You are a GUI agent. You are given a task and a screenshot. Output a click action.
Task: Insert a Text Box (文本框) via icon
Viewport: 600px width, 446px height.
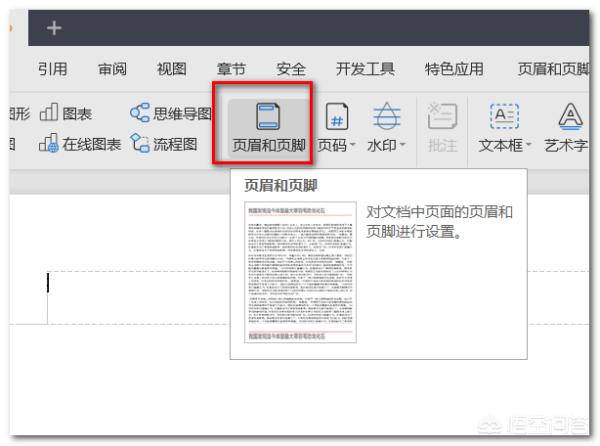coord(504,116)
